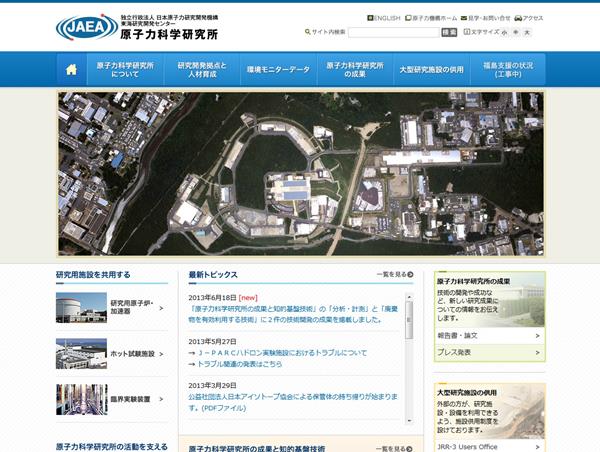Open the アクセス link
The image size is (600, 452).
[x=529, y=18]
